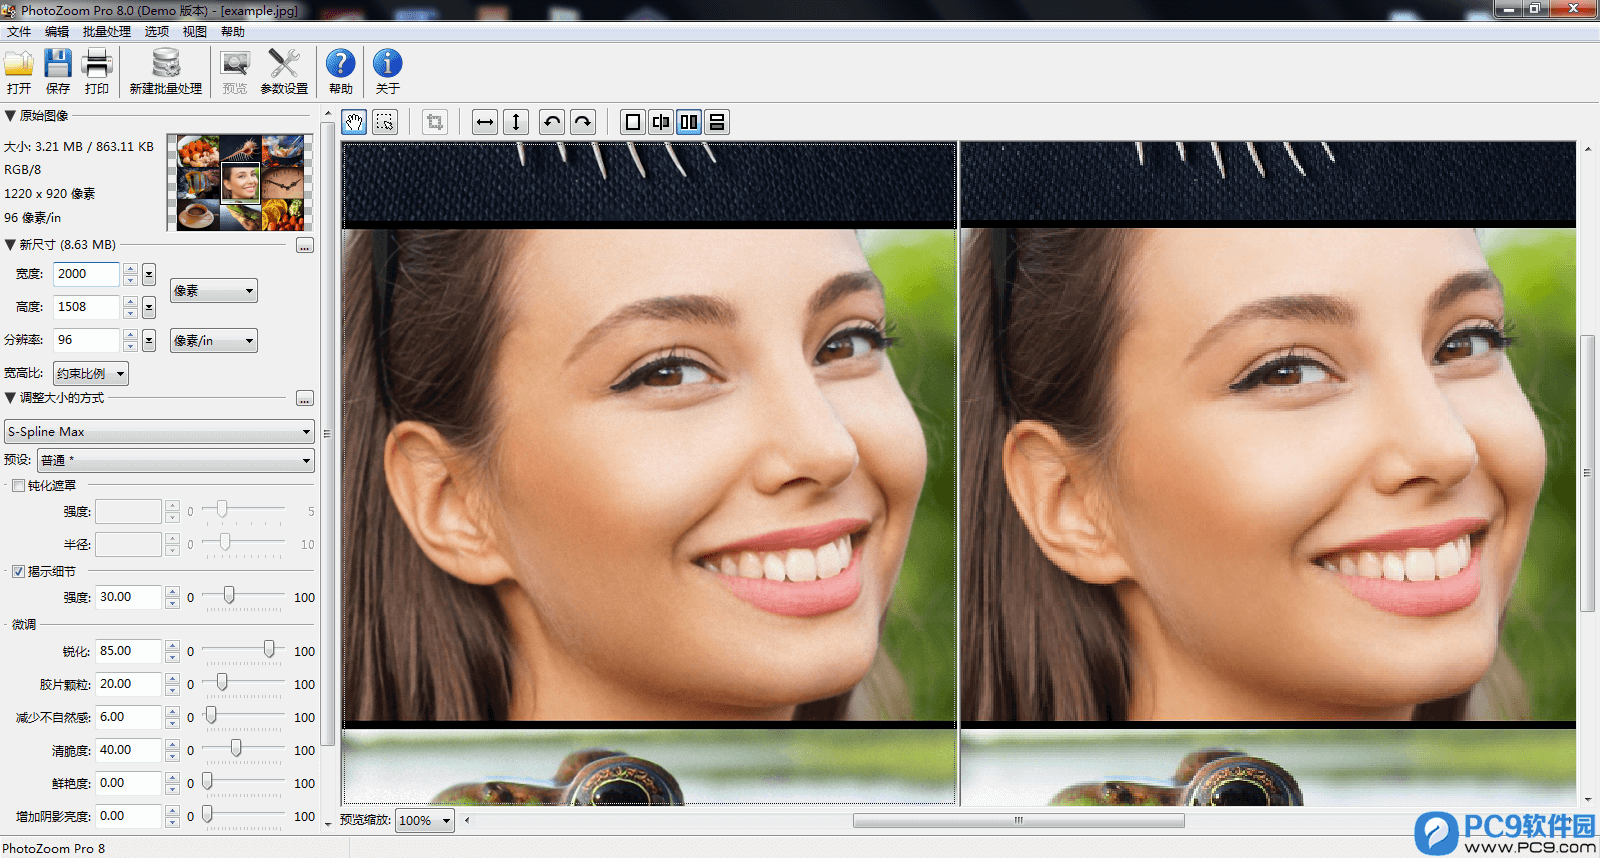1600x858 pixels.
Task: Open resolution value history dropdown arrow
Action: [x=149, y=340]
